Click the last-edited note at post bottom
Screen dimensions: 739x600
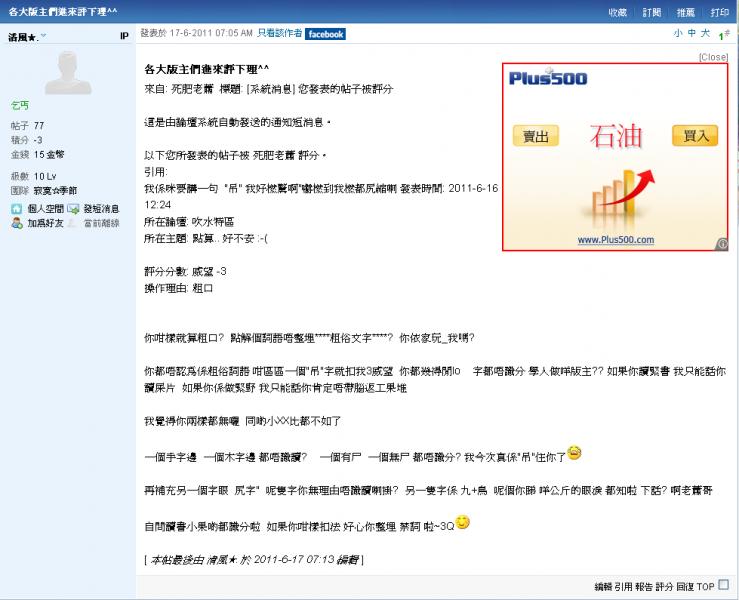click(x=254, y=559)
